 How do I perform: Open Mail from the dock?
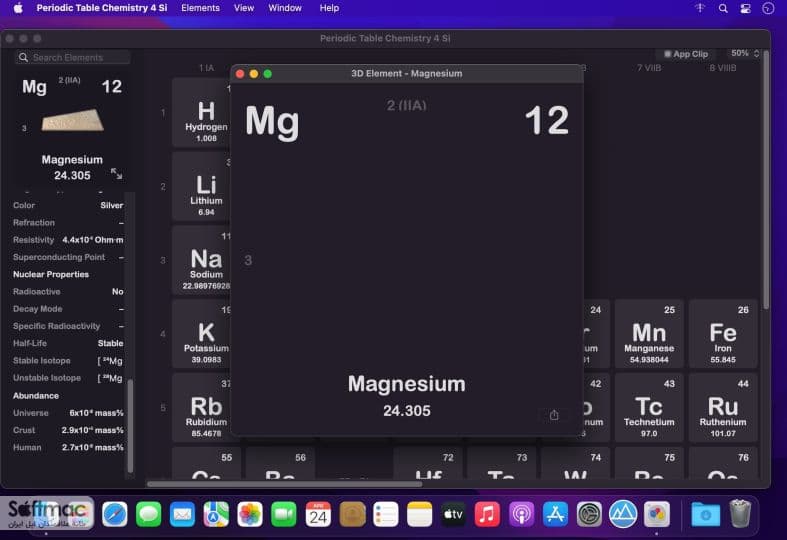click(x=182, y=514)
